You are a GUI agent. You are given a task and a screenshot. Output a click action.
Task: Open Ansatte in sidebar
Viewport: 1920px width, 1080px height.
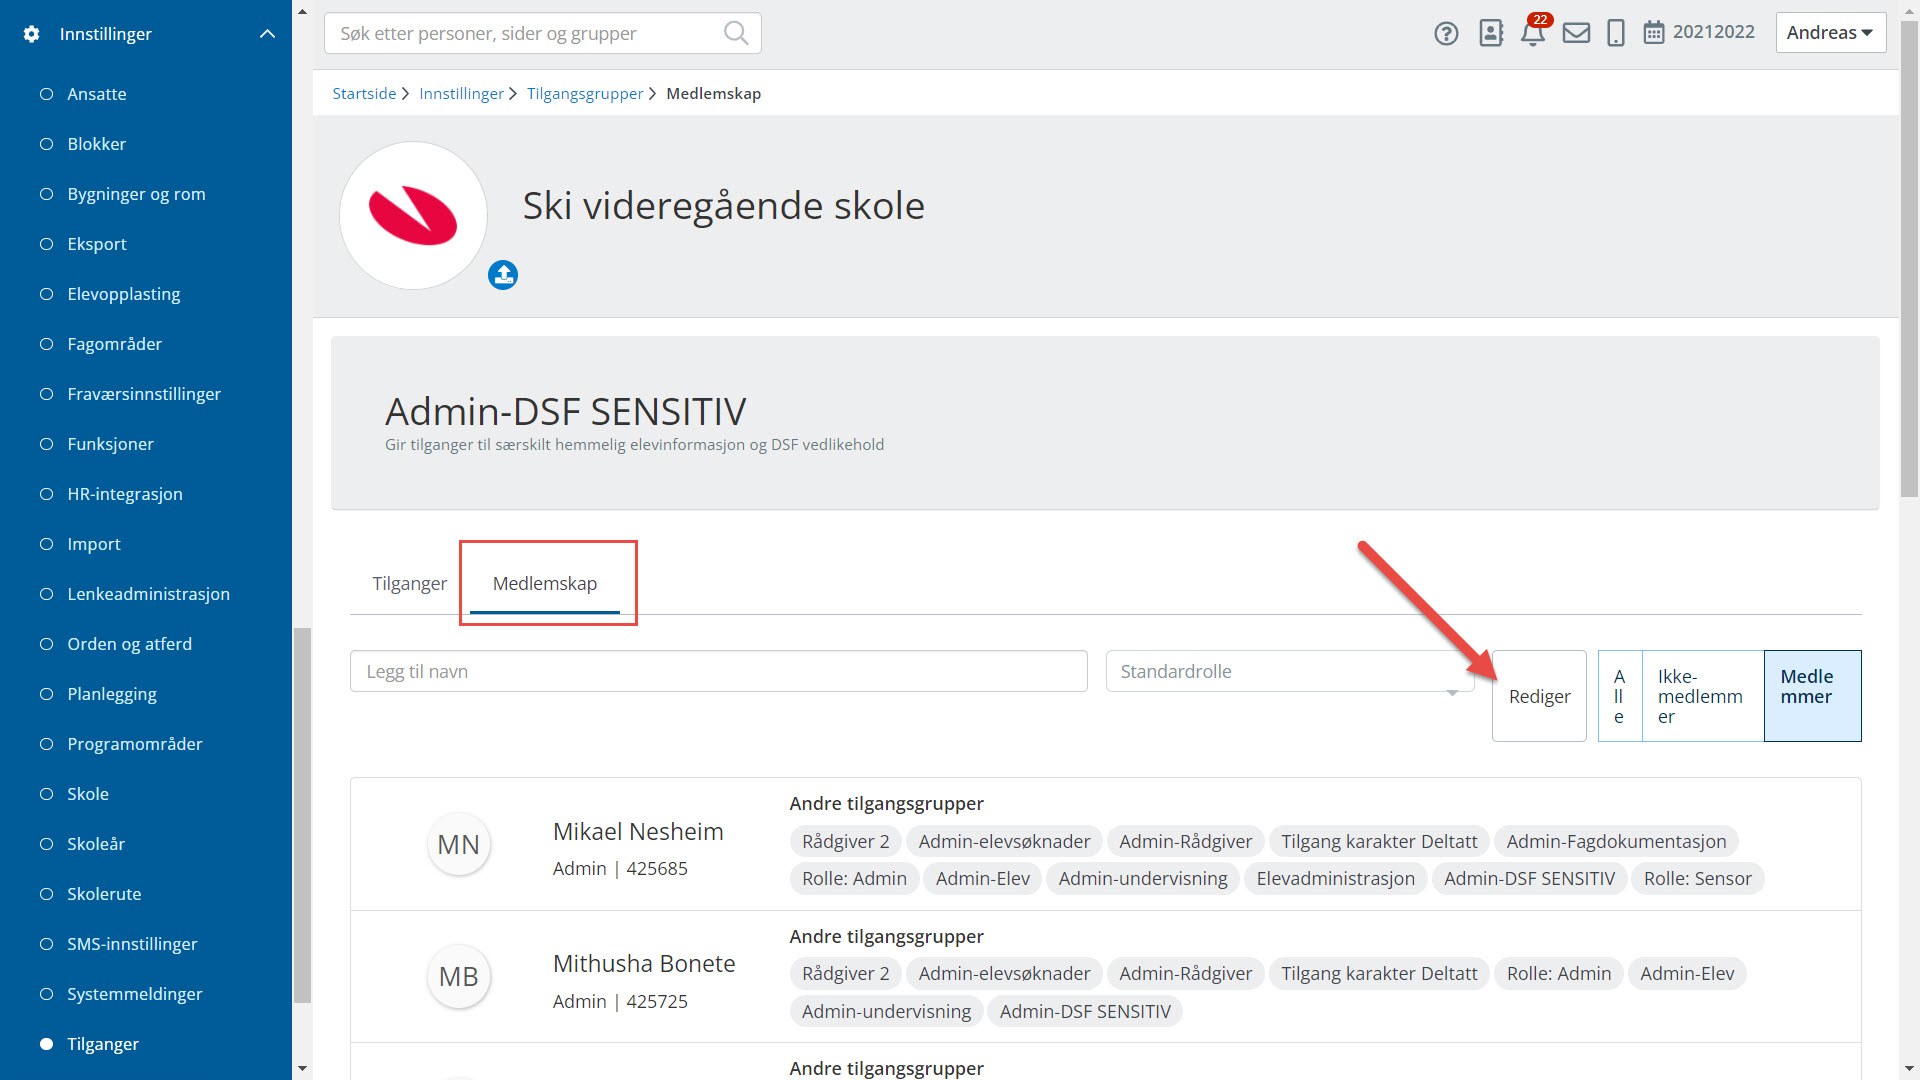[97, 94]
